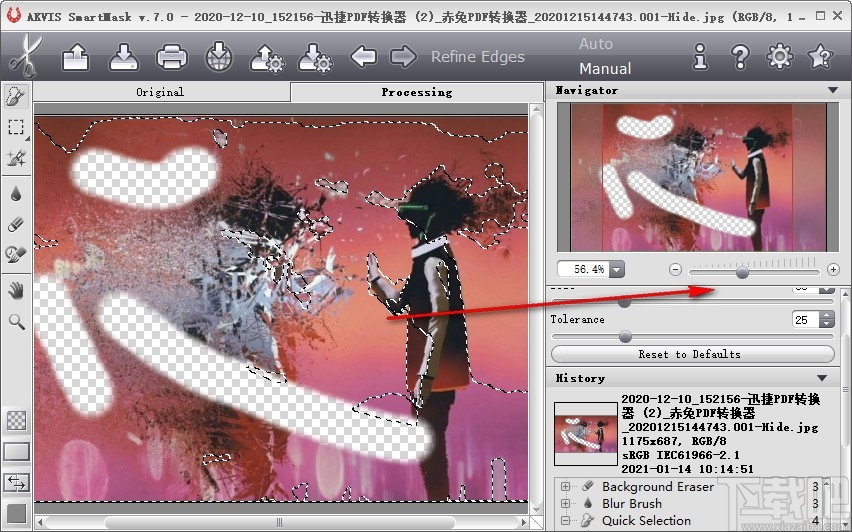Viewport: 852px width, 532px height.
Task: Click the Tolerance label
Action: (x=577, y=320)
